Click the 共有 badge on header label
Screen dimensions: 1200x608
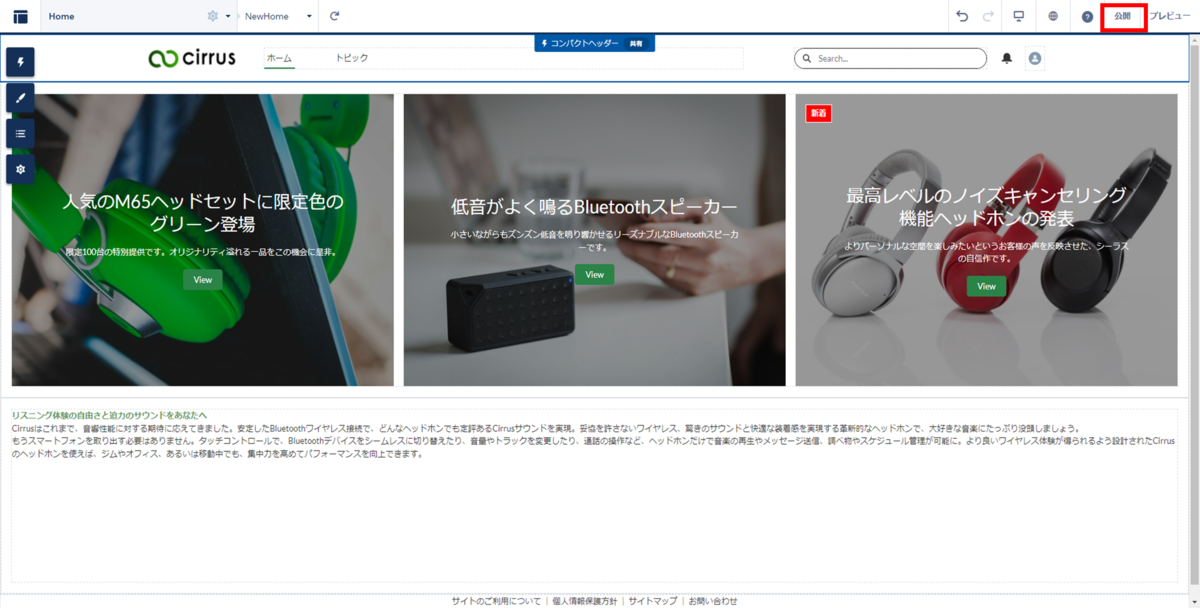[x=636, y=44]
